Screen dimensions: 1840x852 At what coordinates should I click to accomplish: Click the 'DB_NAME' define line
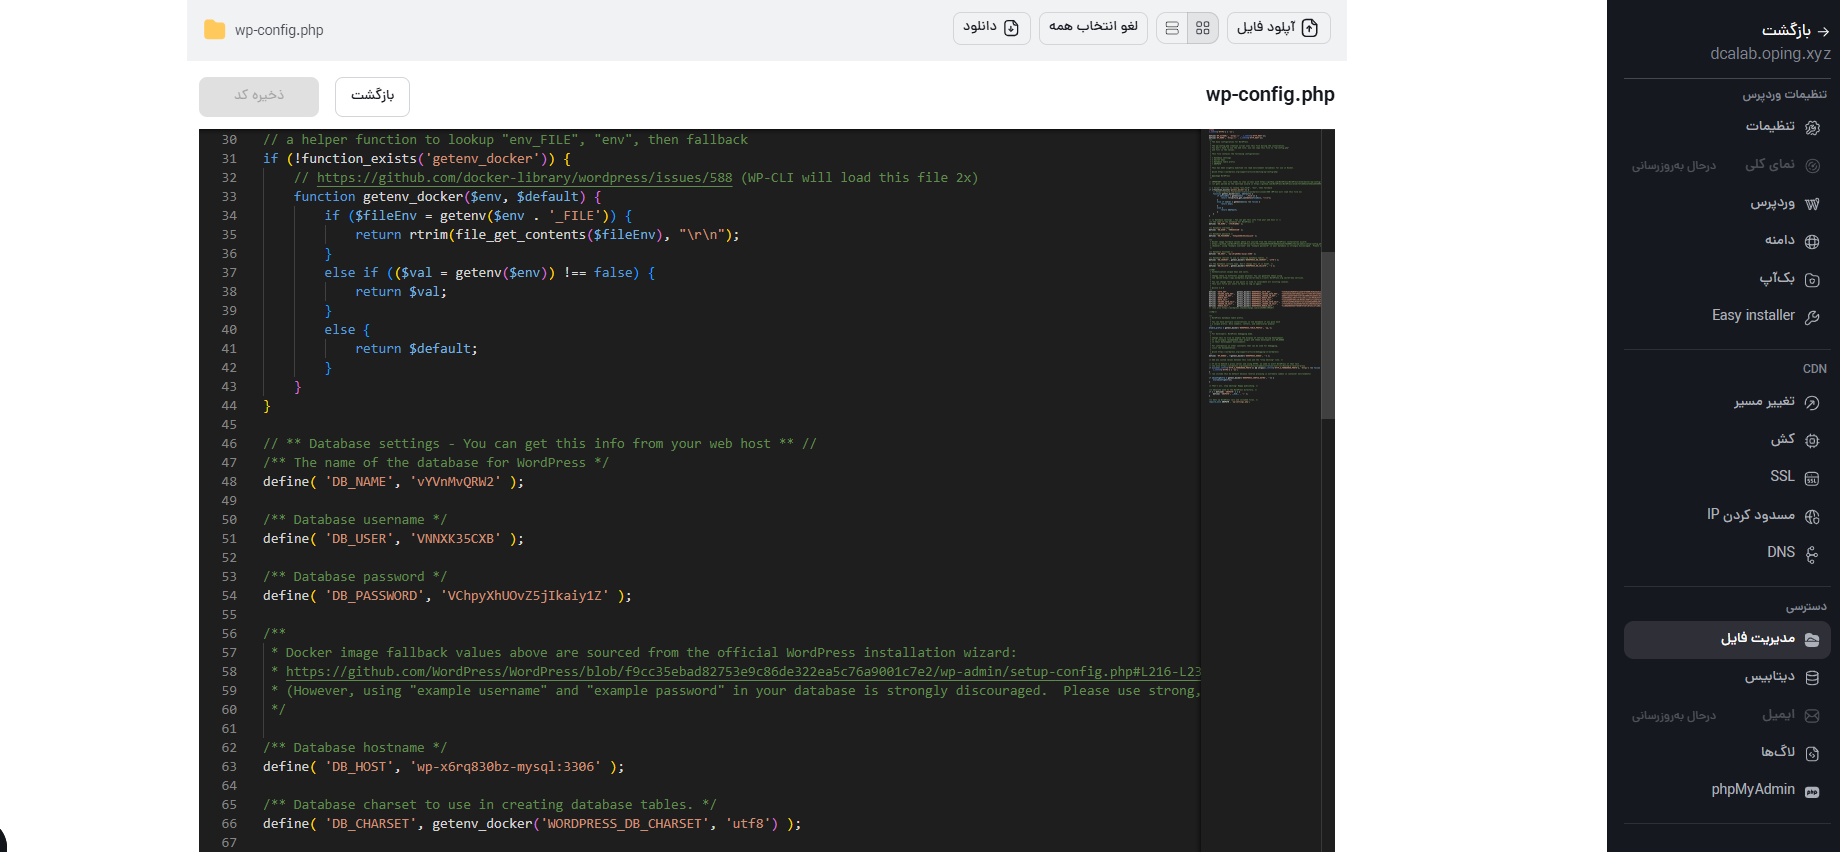click(393, 482)
